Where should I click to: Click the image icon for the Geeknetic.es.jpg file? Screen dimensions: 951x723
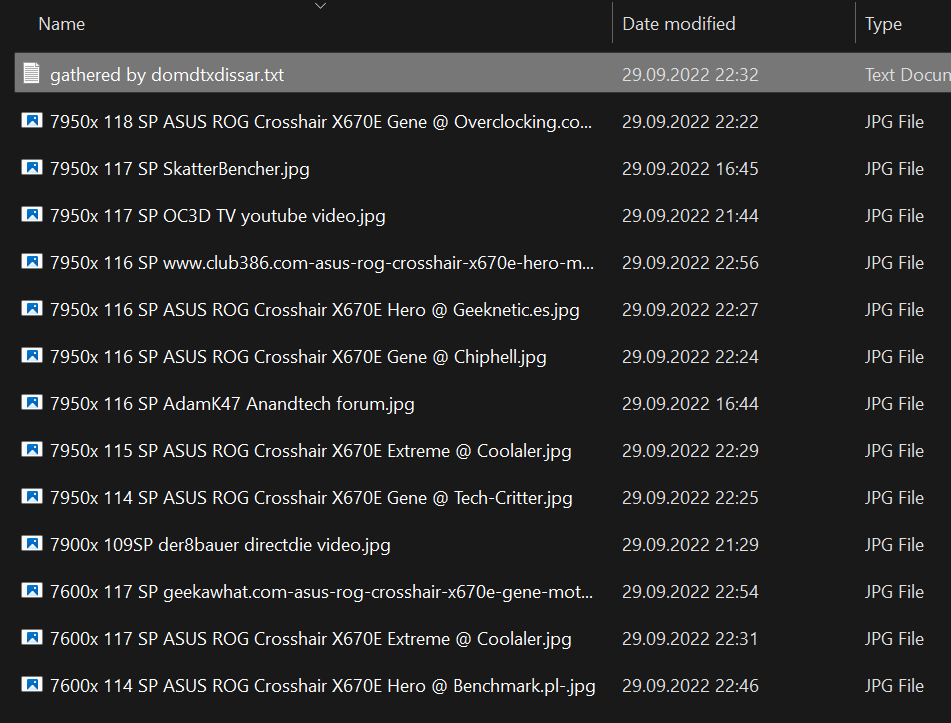click(32, 309)
